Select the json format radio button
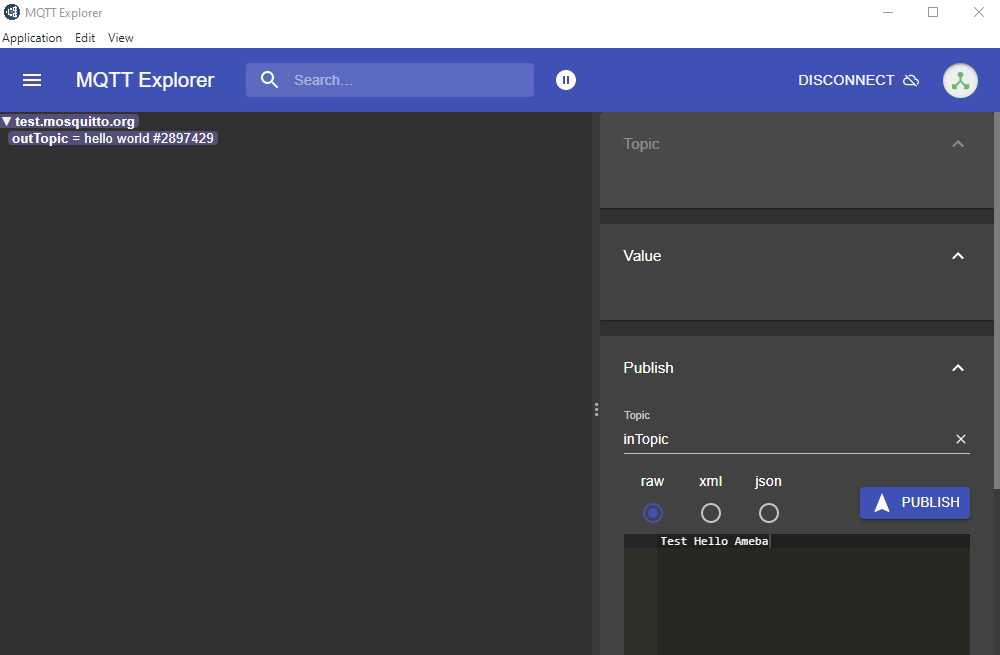 (x=769, y=513)
